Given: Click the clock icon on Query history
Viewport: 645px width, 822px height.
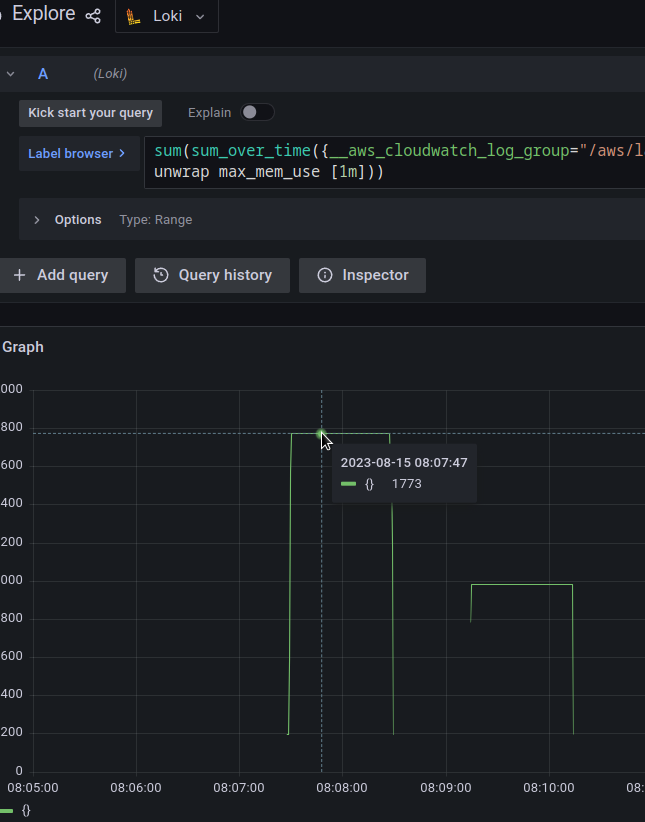Looking at the screenshot, I should [x=160, y=275].
